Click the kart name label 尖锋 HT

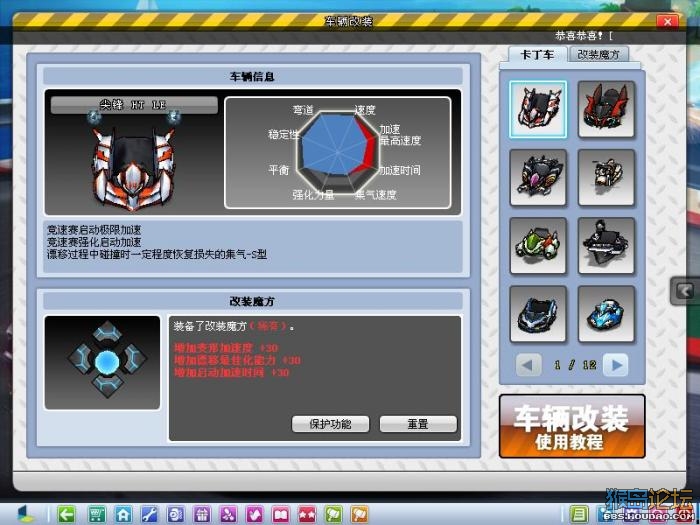click(134, 105)
